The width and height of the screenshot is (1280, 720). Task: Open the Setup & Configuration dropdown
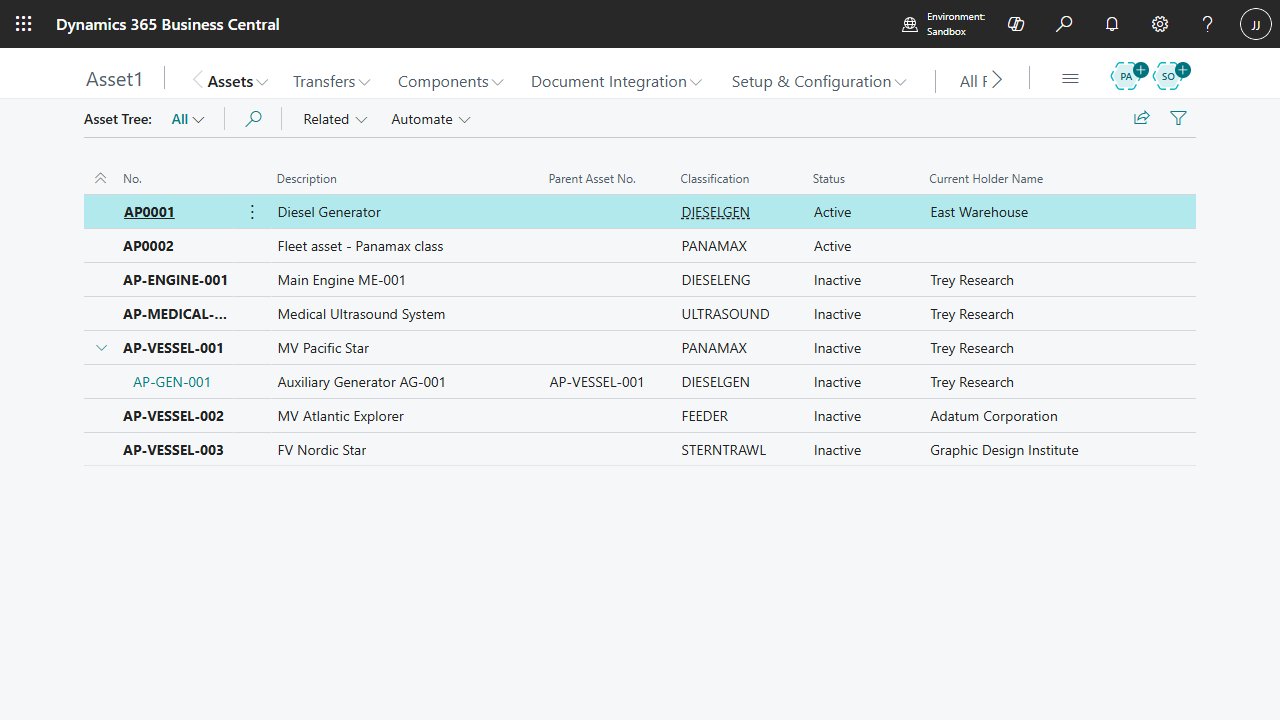click(819, 82)
